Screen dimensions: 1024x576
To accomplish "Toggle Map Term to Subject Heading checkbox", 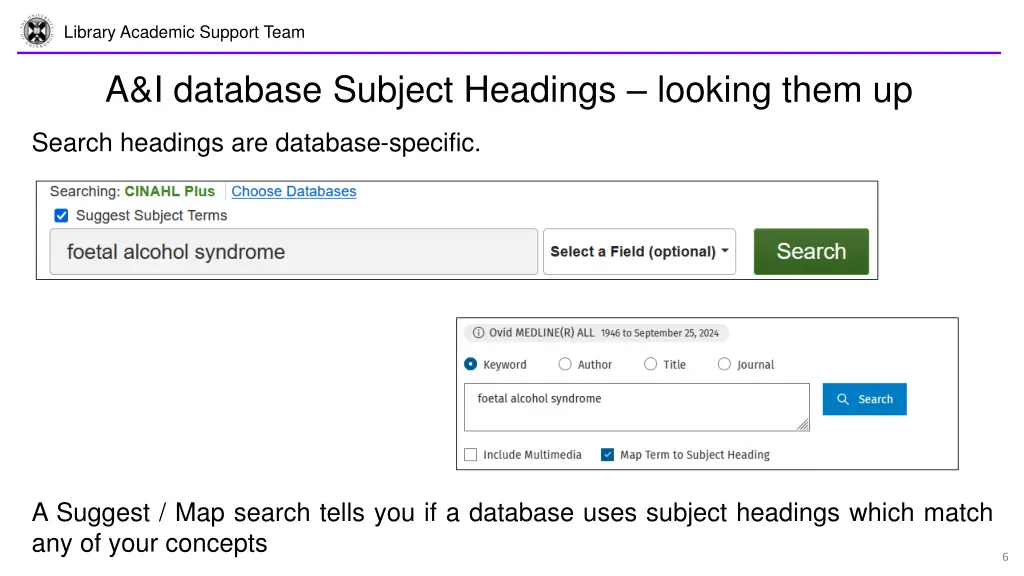I will click(x=607, y=455).
